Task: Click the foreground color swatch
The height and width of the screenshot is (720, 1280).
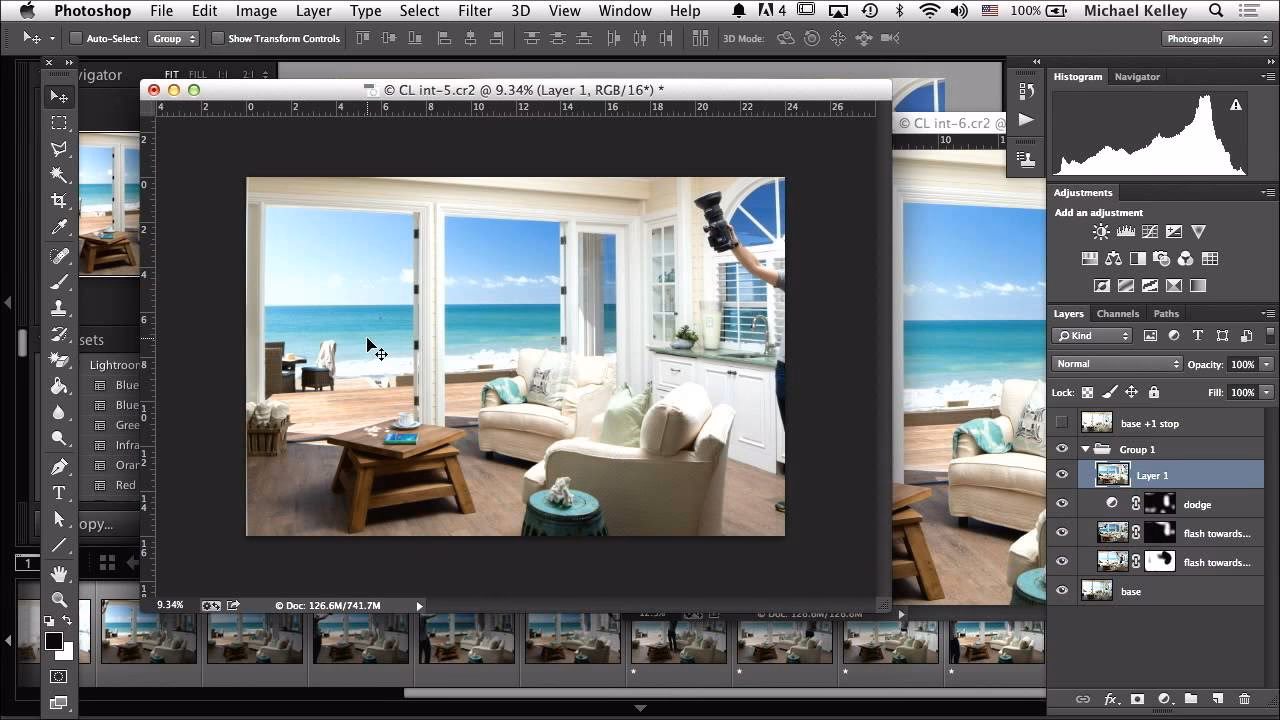Action: [54, 641]
